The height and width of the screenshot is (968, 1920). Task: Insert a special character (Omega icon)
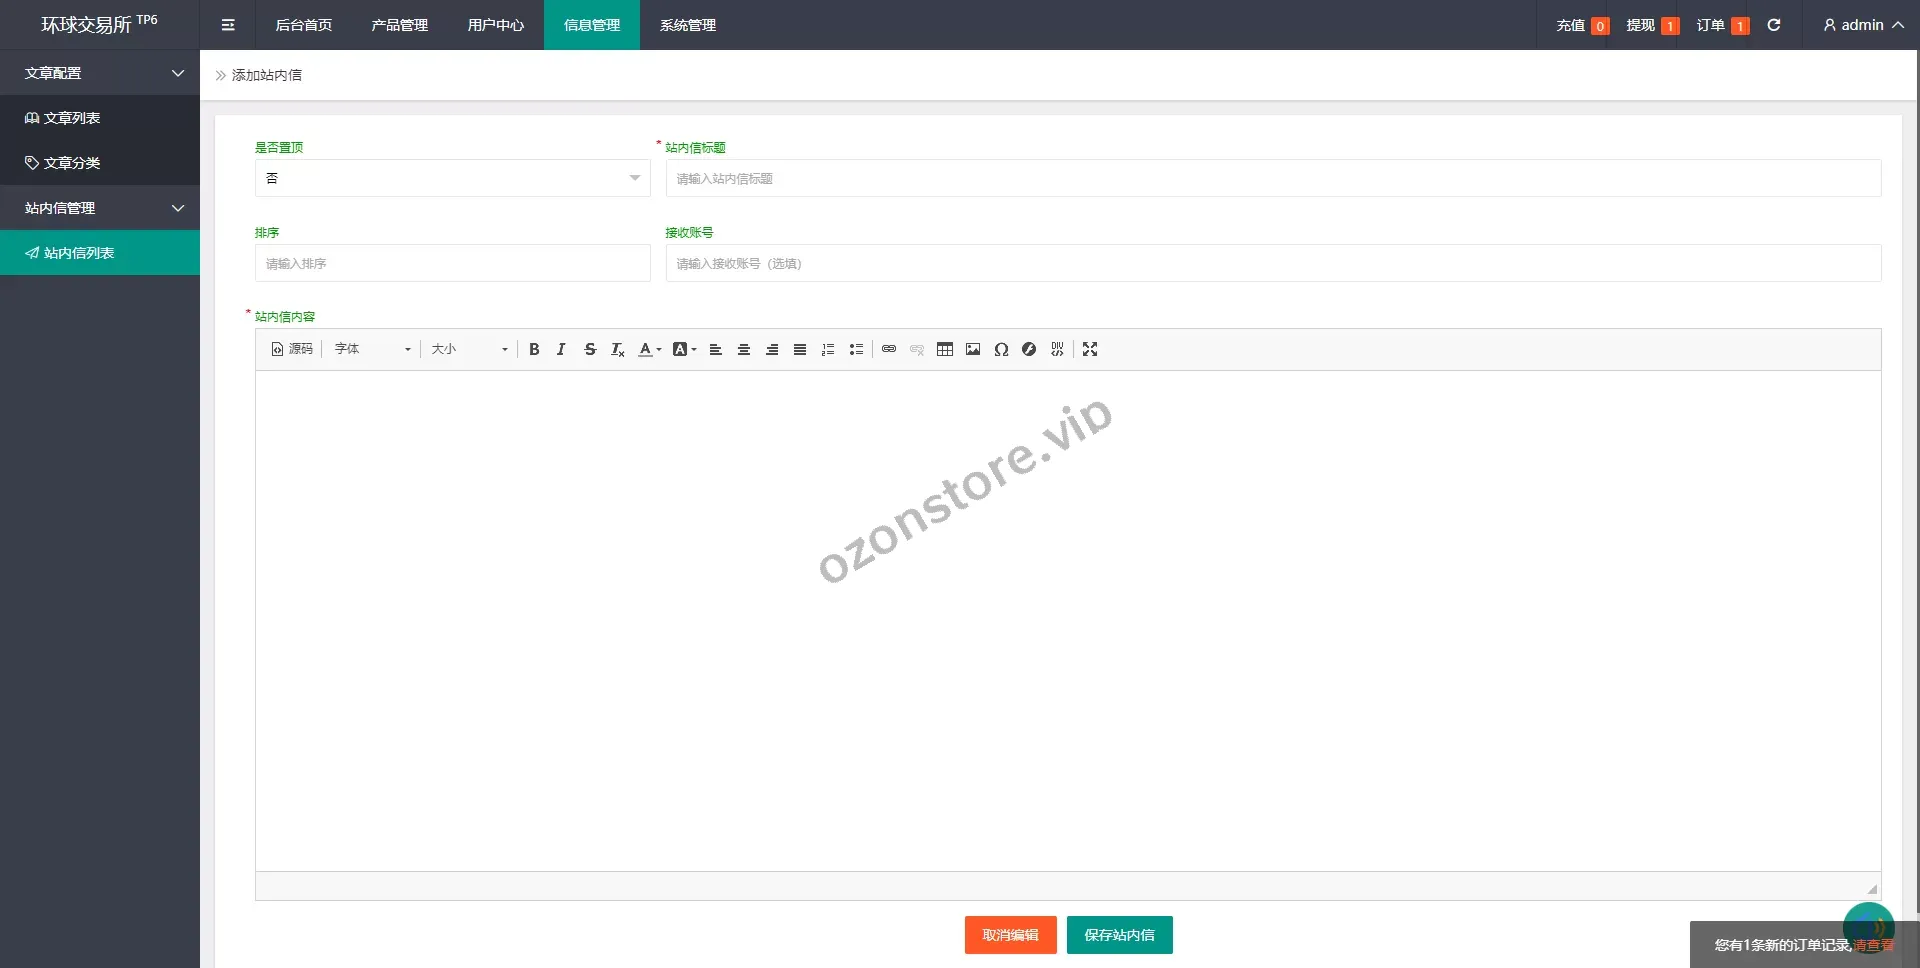[x=1001, y=349]
